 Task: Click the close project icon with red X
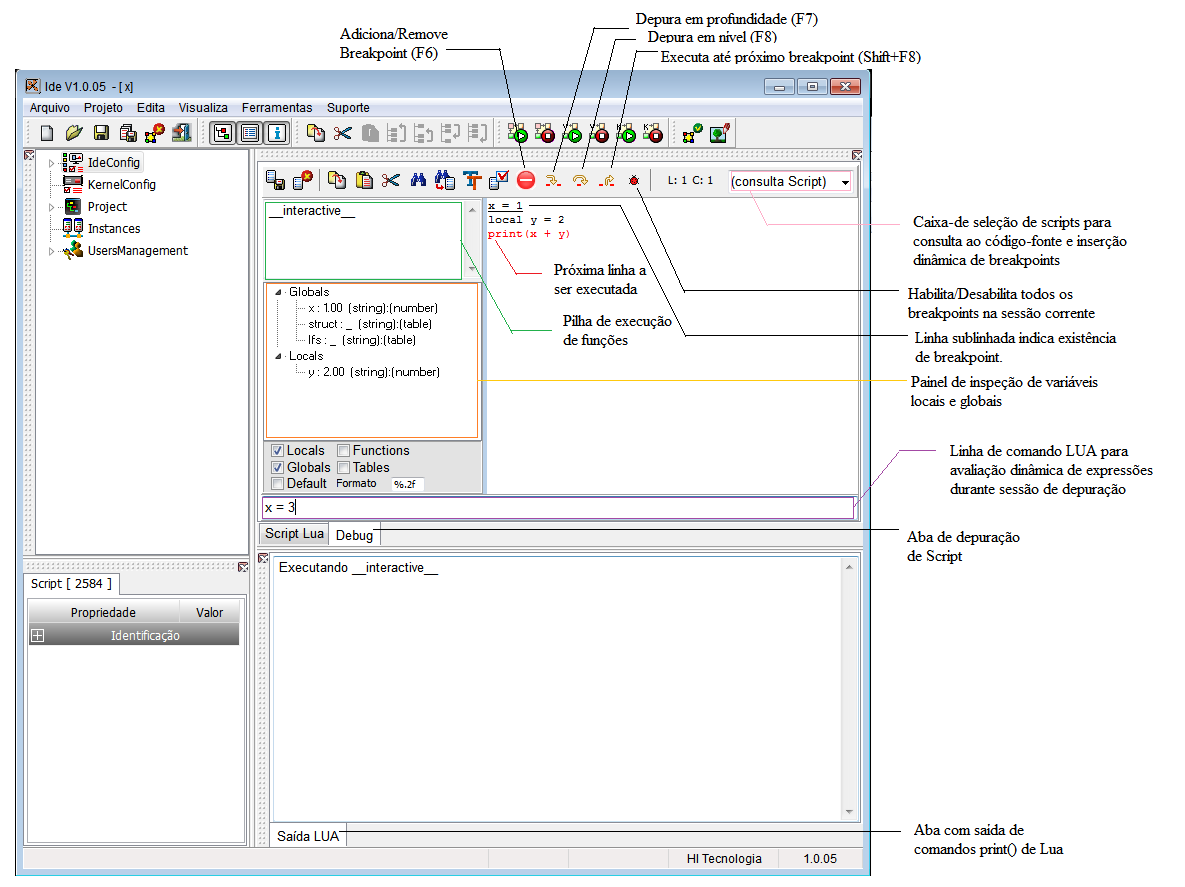[x=155, y=134]
